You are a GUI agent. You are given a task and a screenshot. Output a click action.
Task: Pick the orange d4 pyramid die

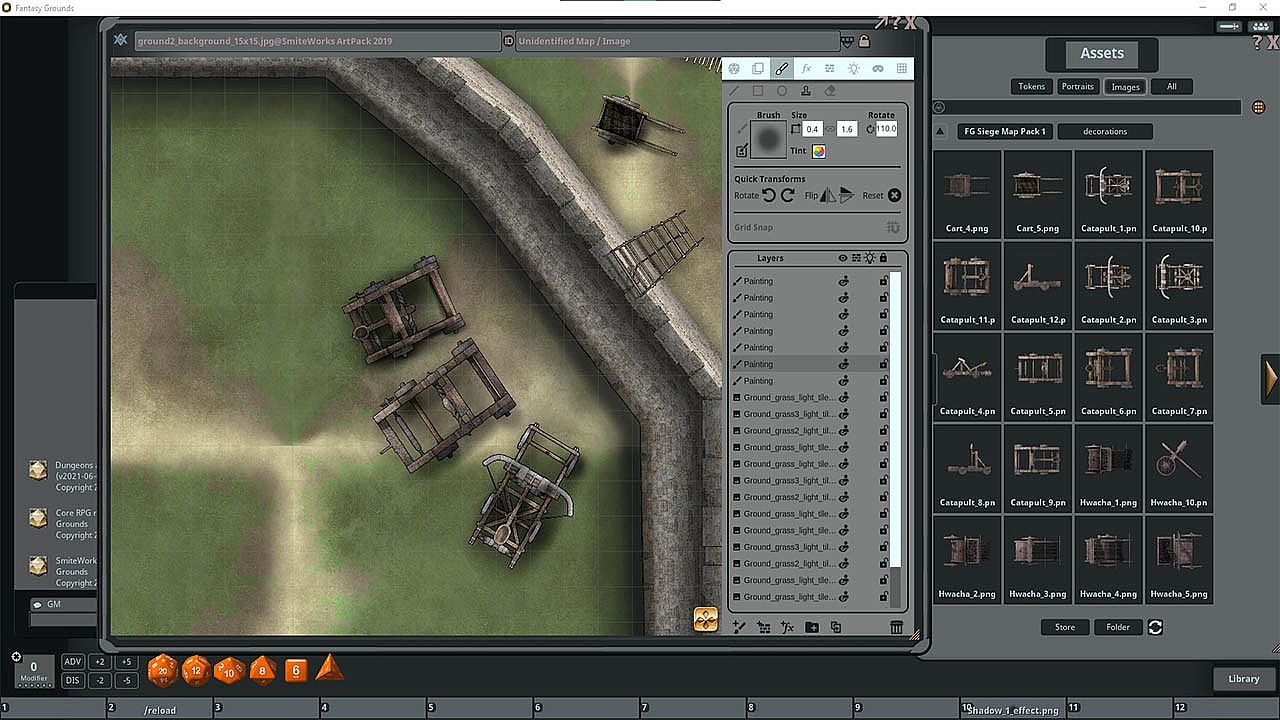pyautogui.click(x=329, y=668)
